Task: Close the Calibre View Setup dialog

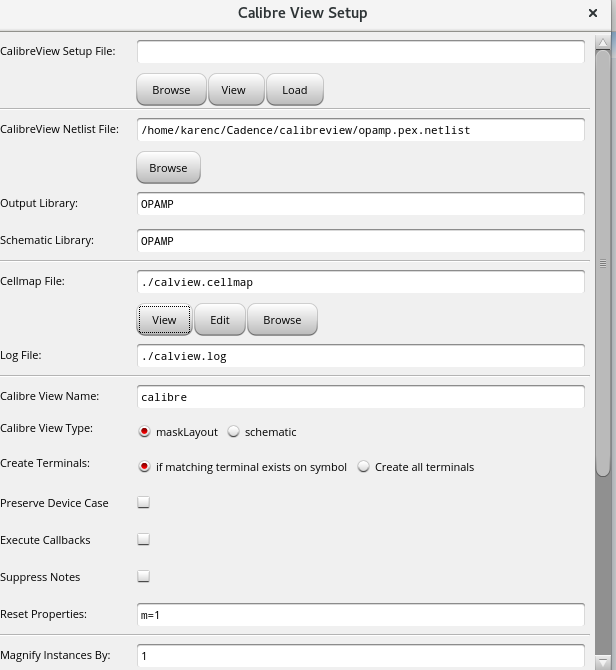Action: pos(593,13)
